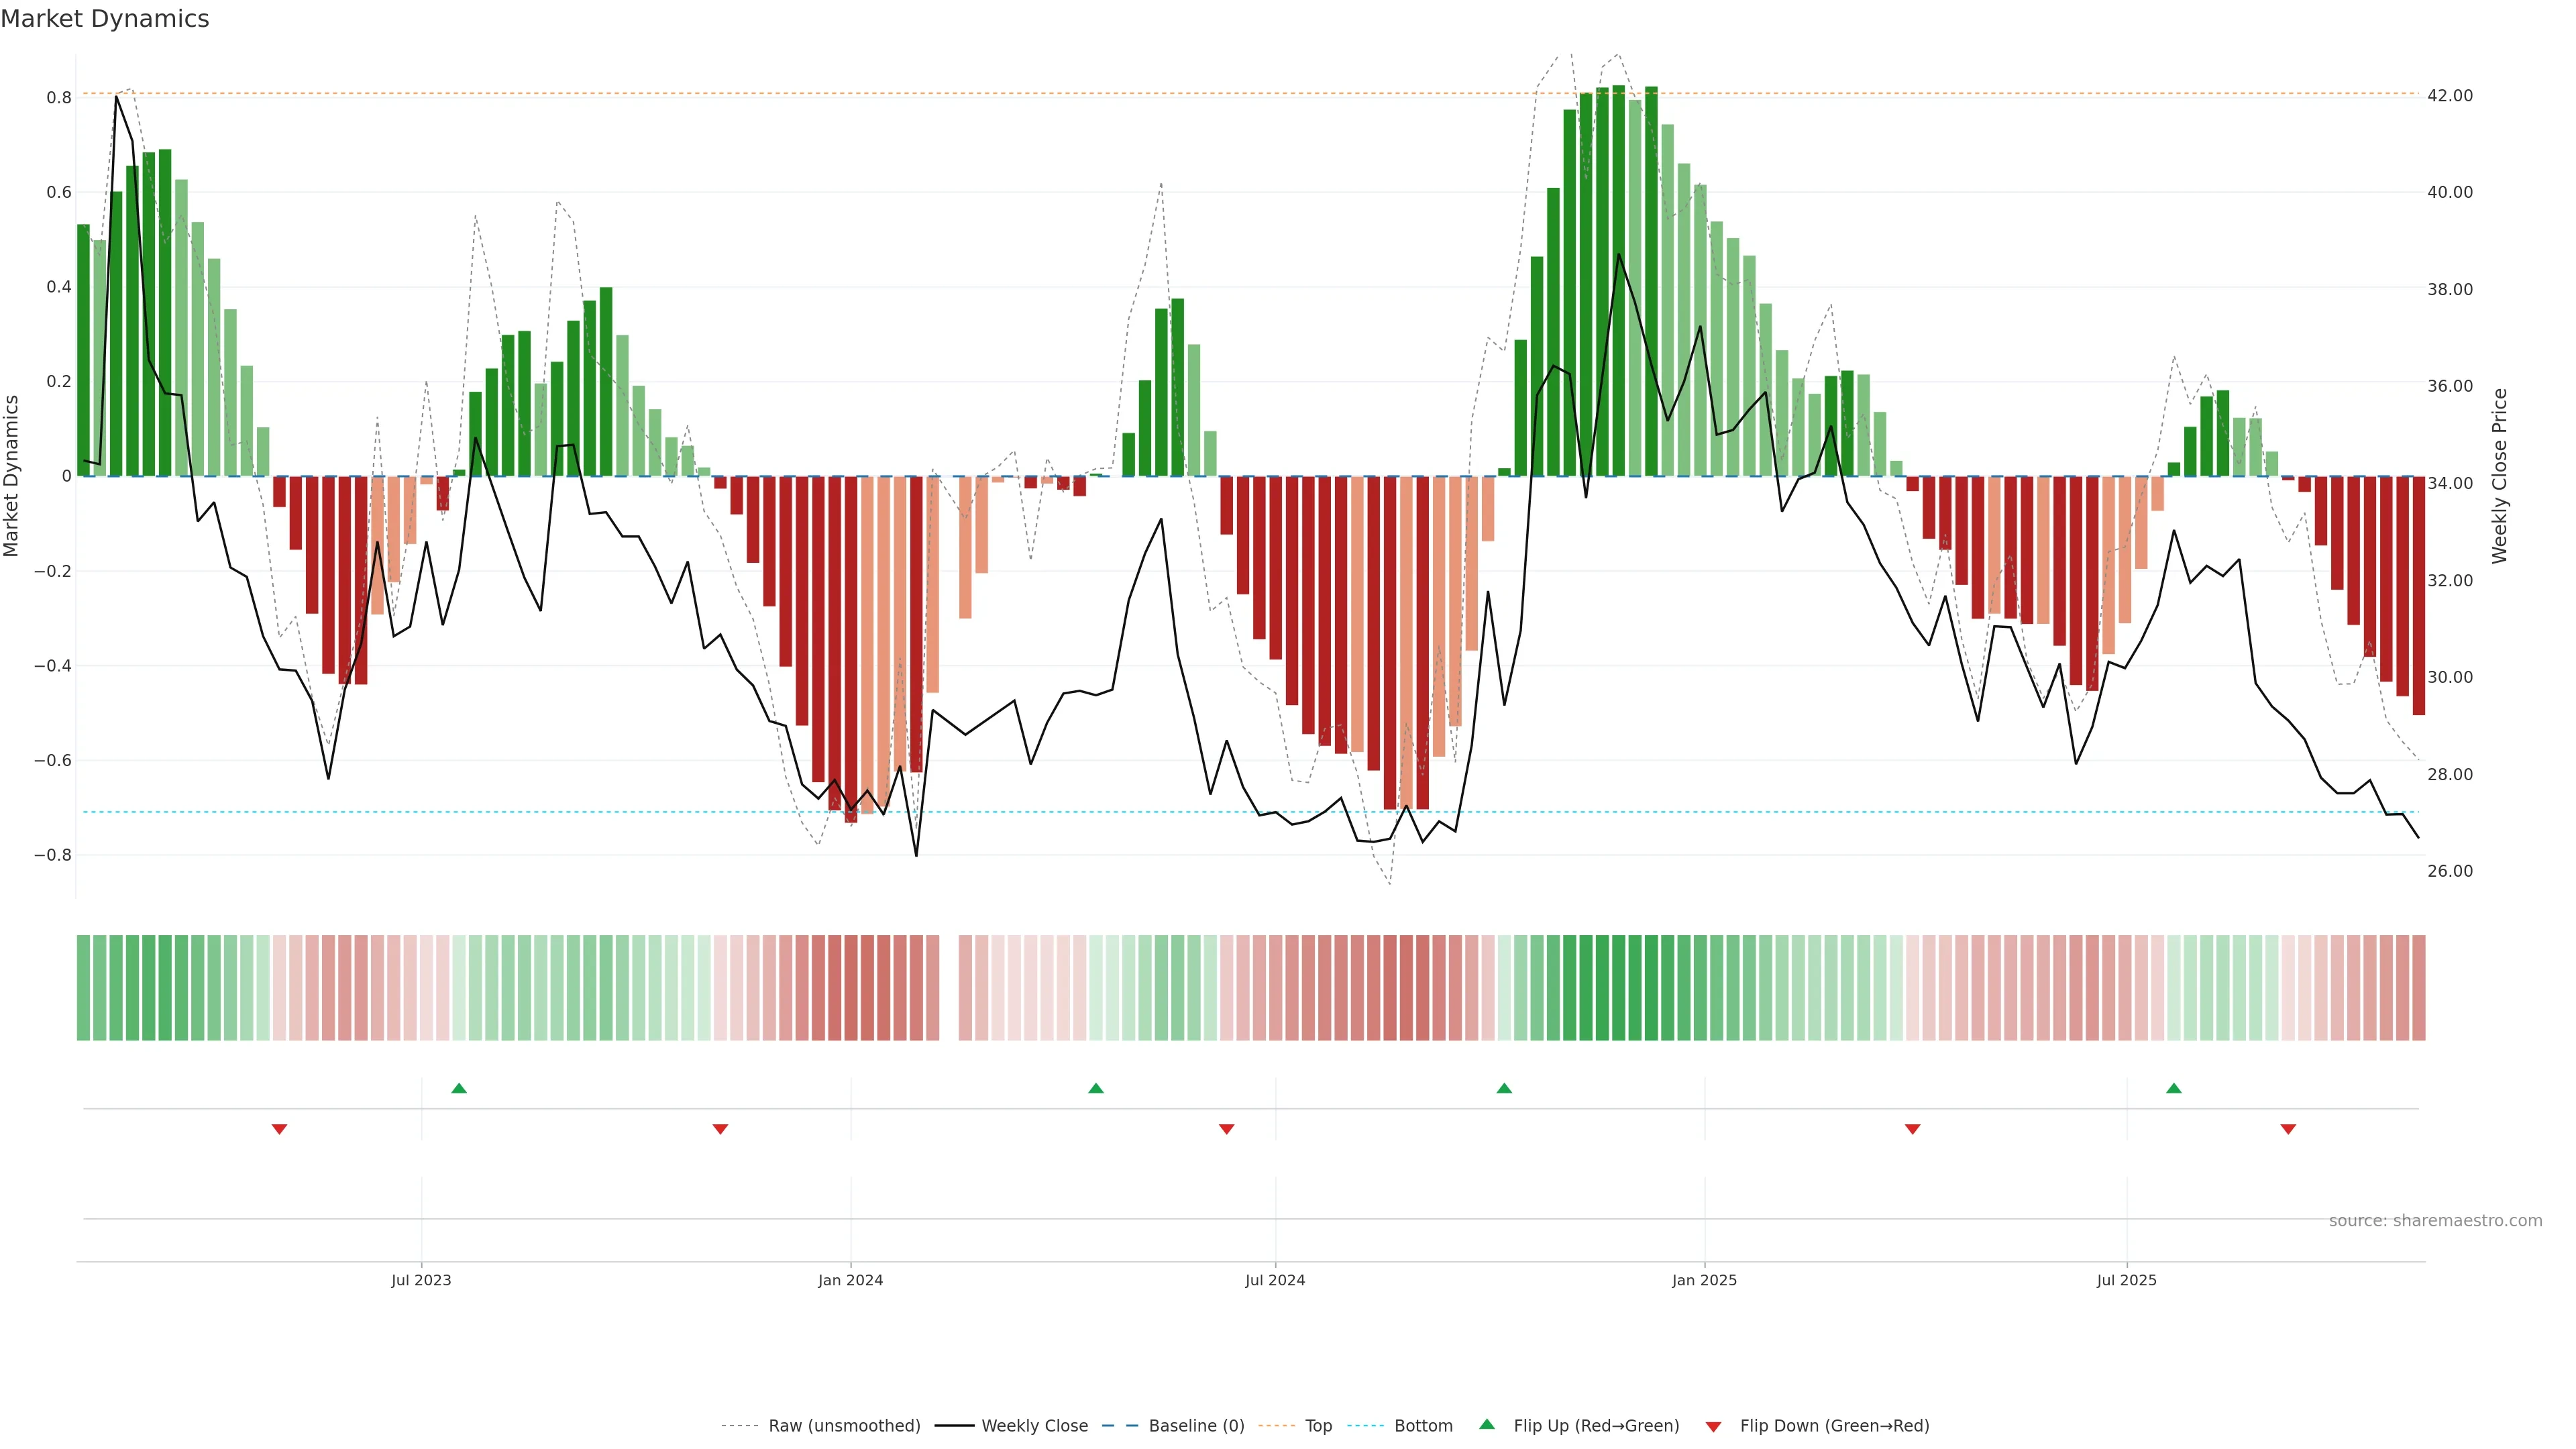Toggle the Weekly Close legend entry
The height and width of the screenshot is (1449, 2576).
pos(1034,1426)
